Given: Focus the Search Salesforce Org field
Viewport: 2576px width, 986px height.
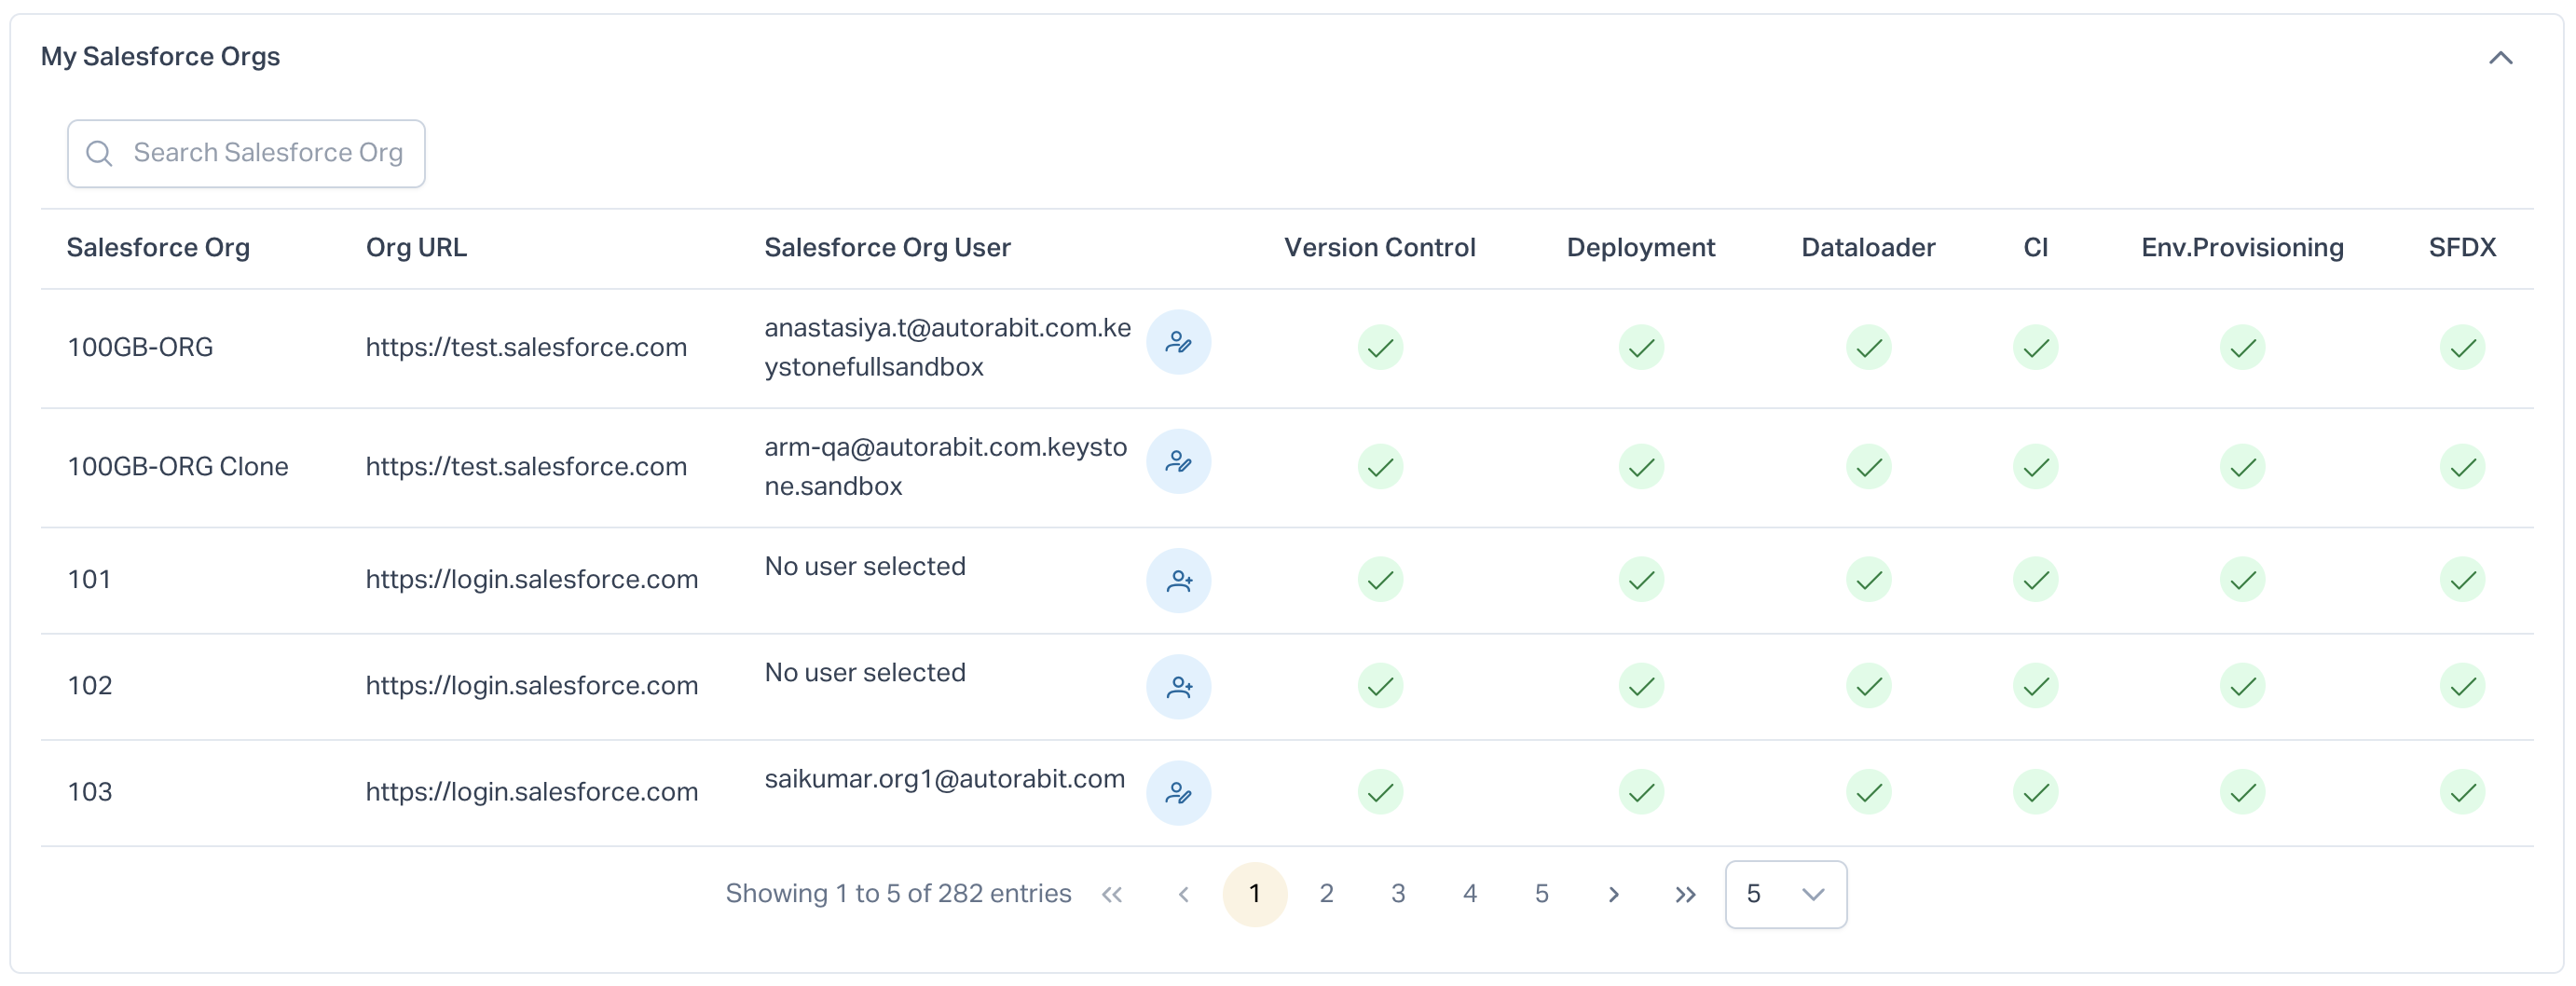Looking at the screenshot, I should tap(267, 153).
